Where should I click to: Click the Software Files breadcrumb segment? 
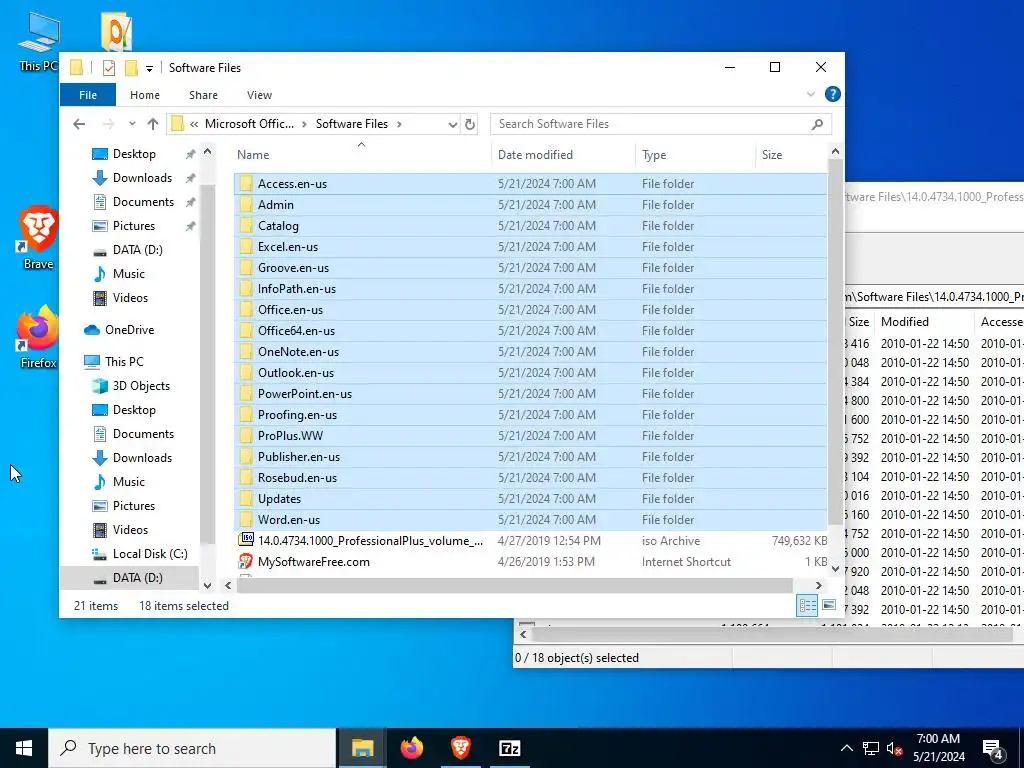pos(352,124)
